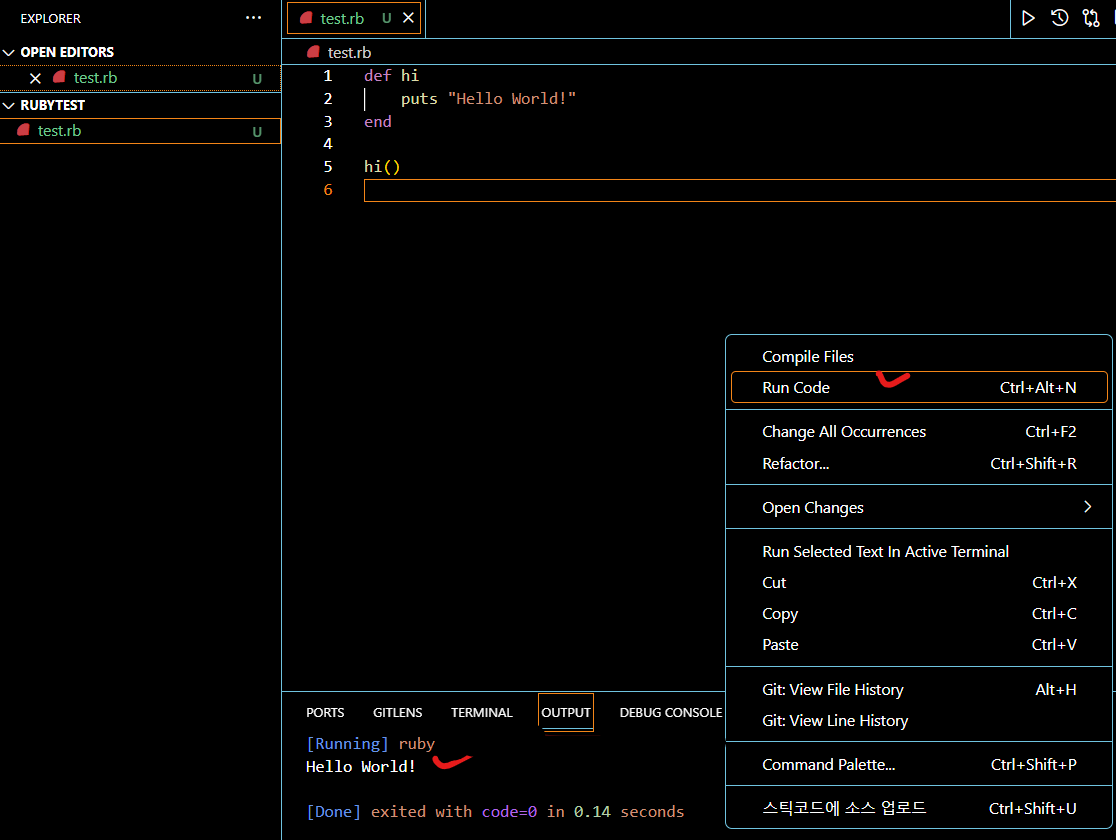Expand Open Changes submenu arrow
The image size is (1116, 840).
[1087, 507]
